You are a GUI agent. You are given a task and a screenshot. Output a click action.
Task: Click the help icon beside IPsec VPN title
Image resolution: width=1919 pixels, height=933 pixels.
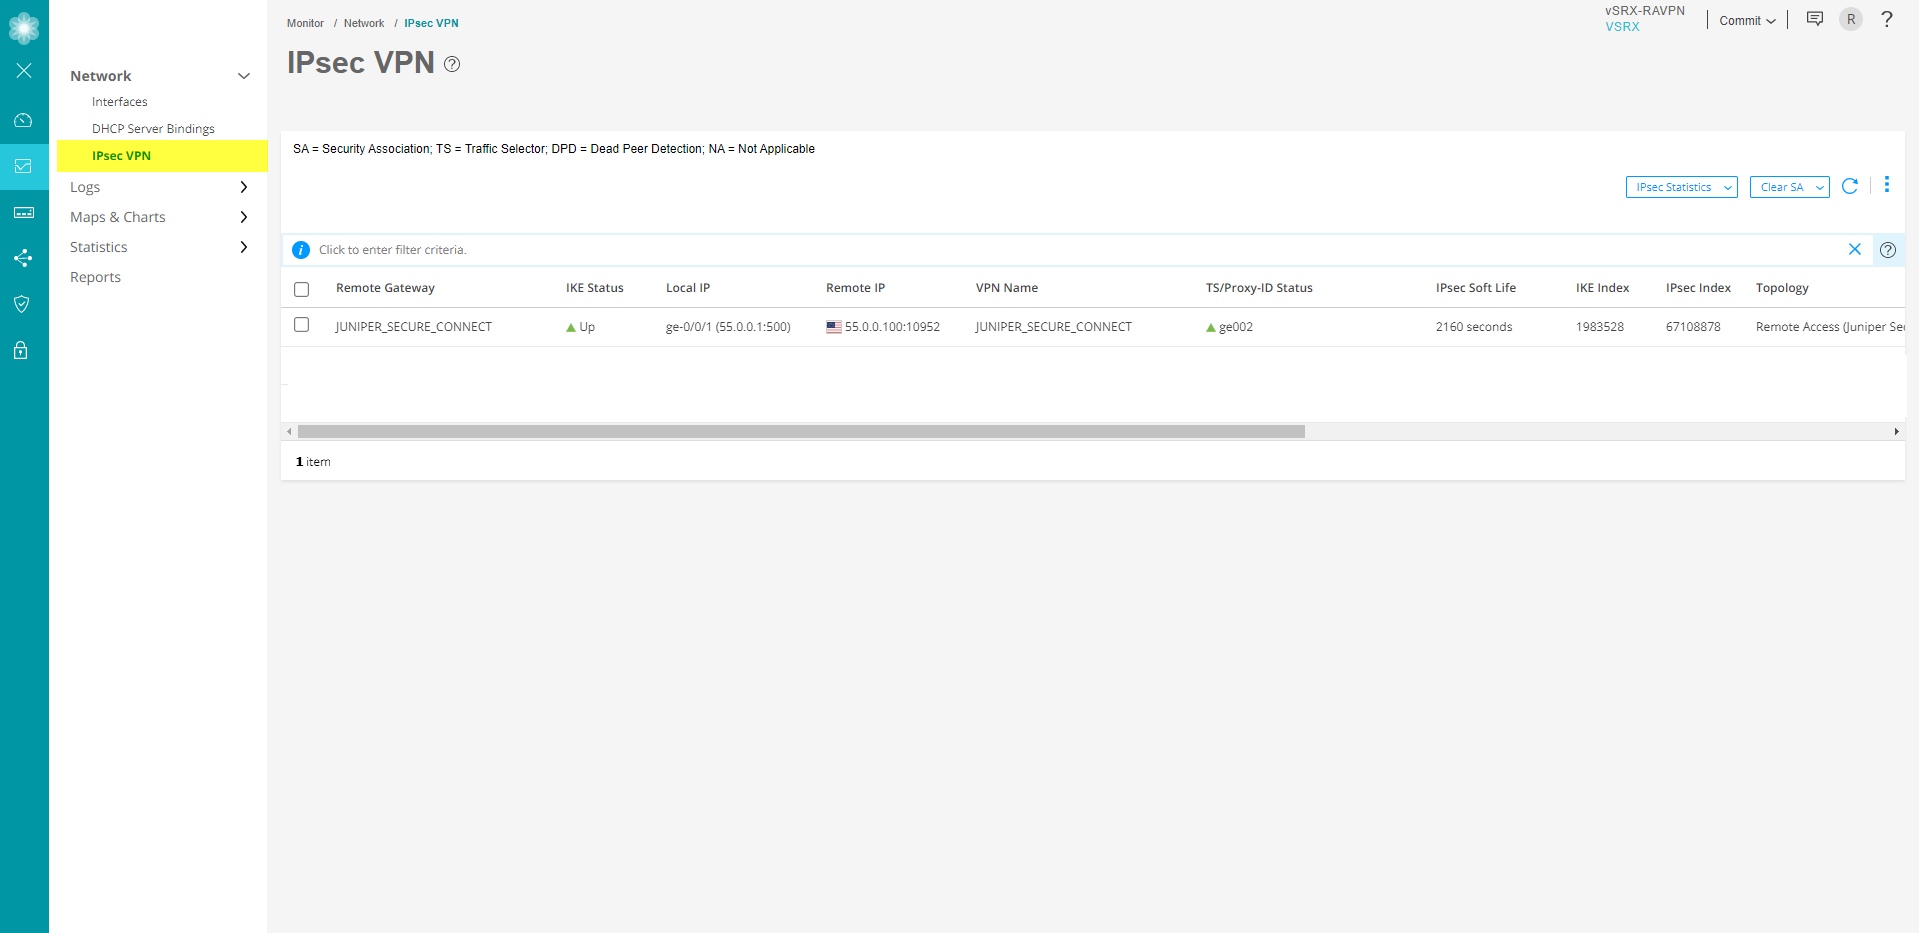(x=452, y=64)
